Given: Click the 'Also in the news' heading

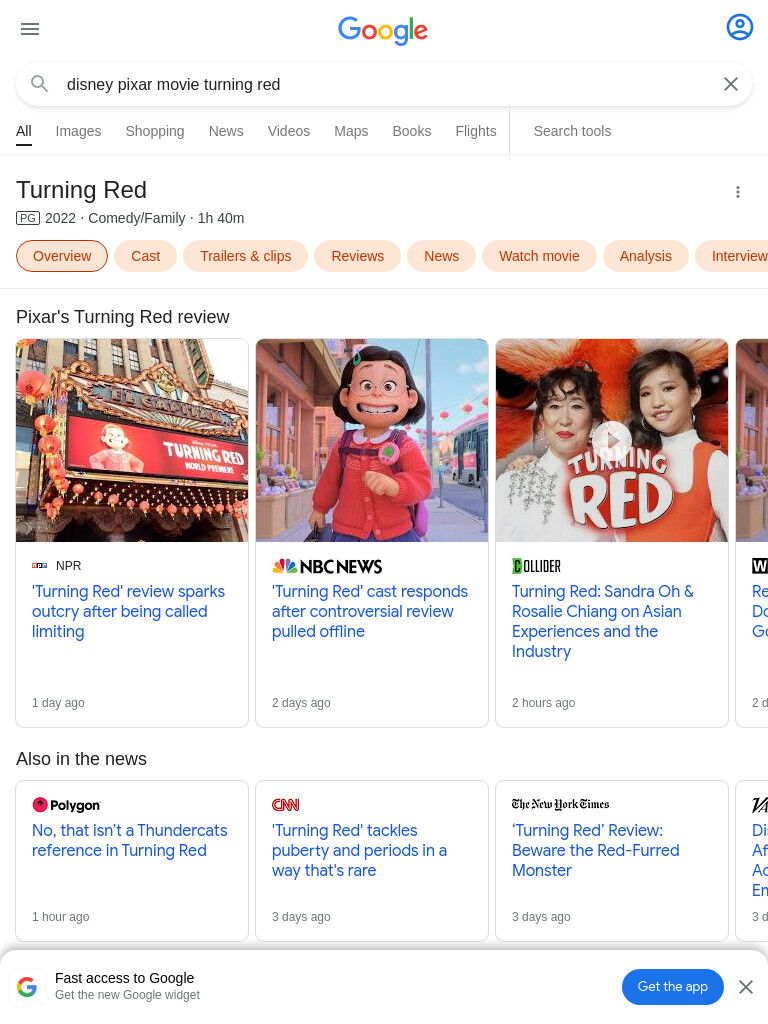Looking at the screenshot, I should (82, 759).
